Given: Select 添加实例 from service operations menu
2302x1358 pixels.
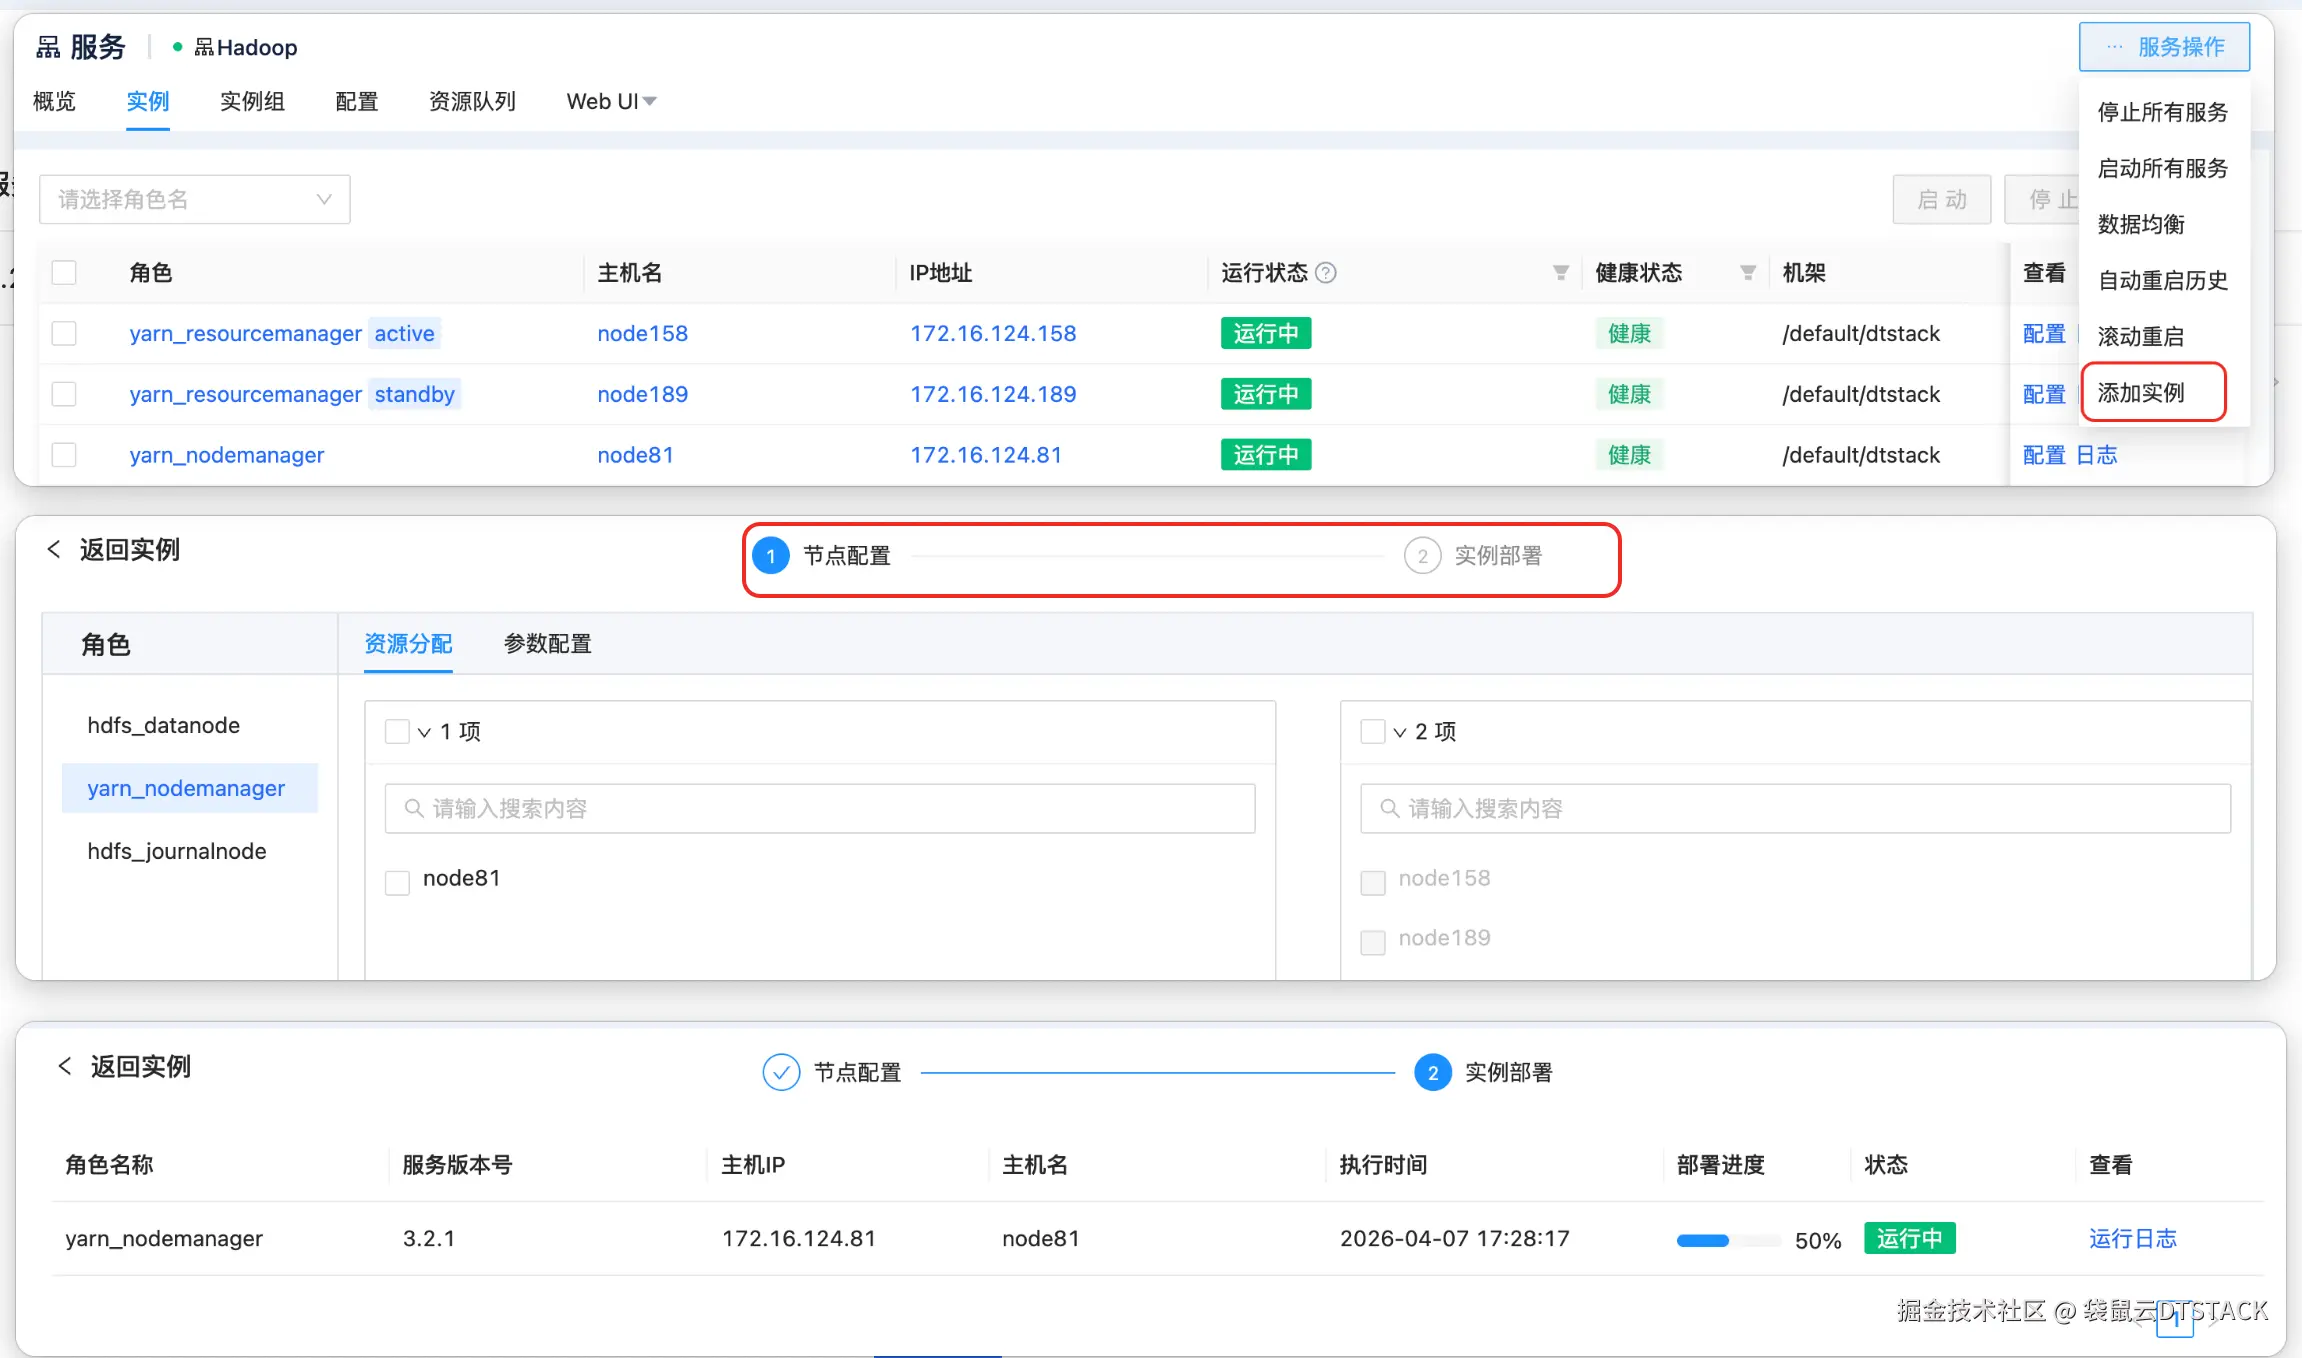Looking at the screenshot, I should pyautogui.click(x=2141, y=393).
